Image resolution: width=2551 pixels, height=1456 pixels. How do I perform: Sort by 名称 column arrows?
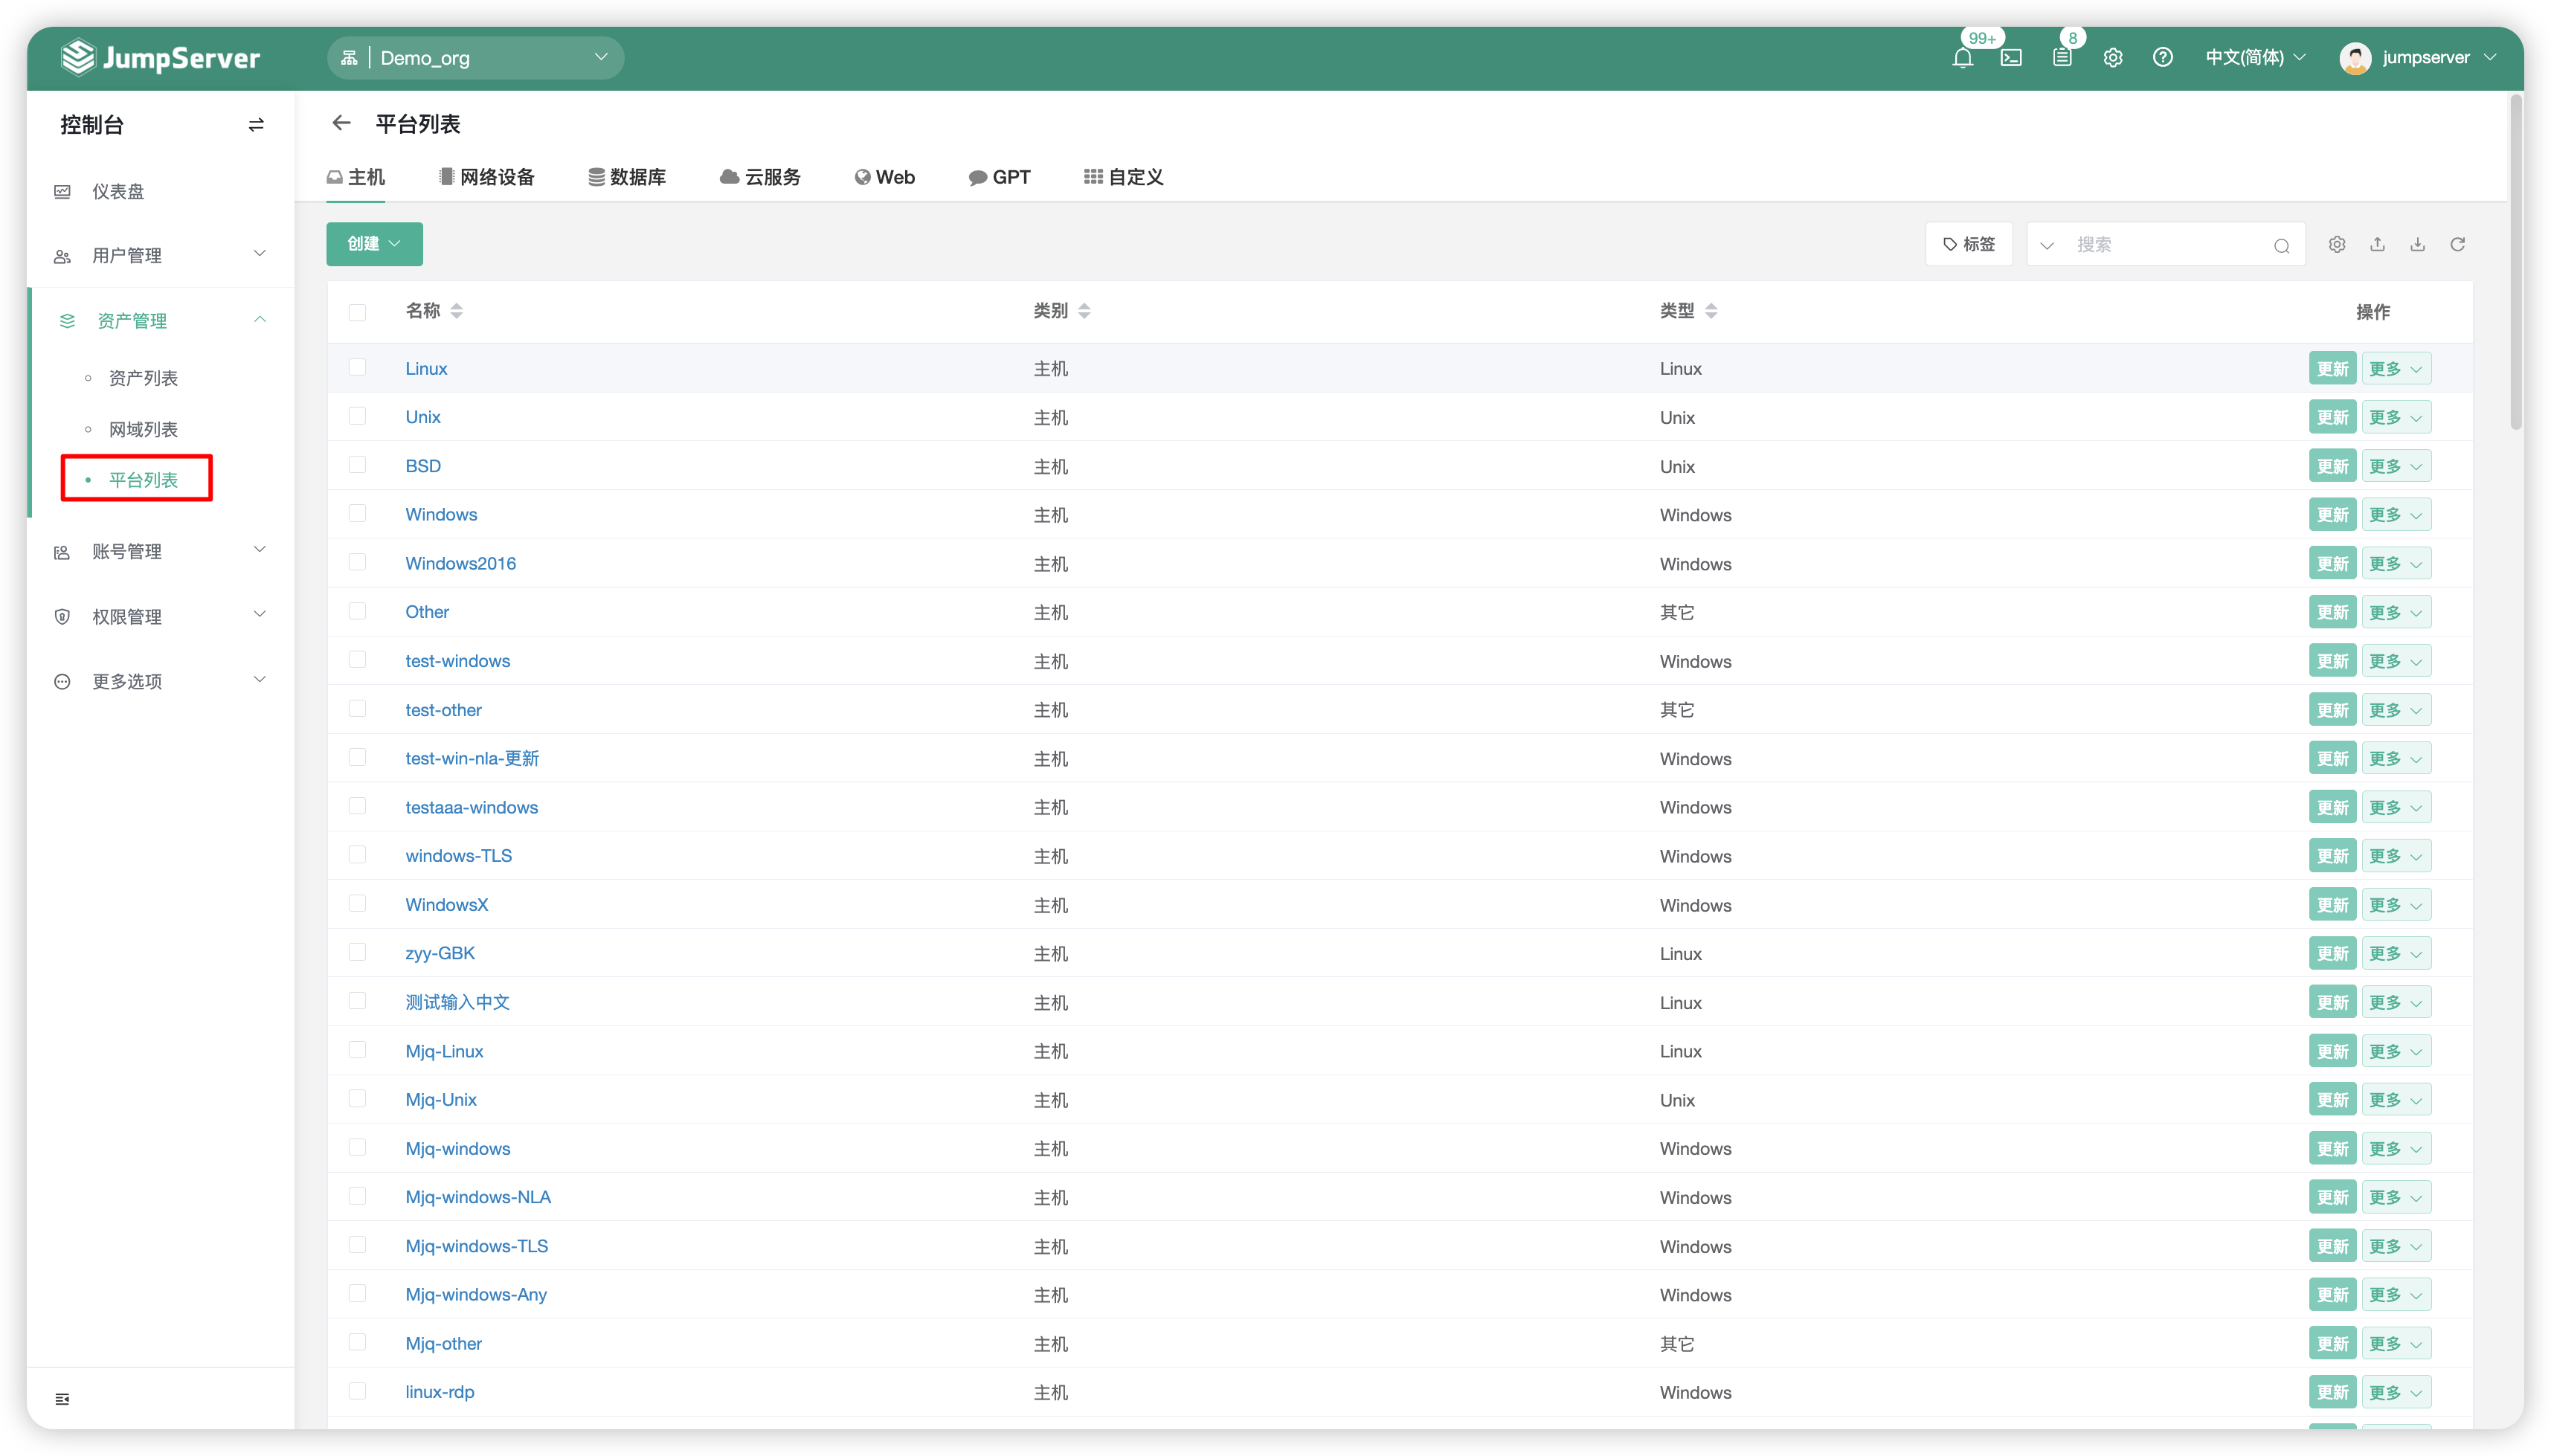tap(457, 311)
